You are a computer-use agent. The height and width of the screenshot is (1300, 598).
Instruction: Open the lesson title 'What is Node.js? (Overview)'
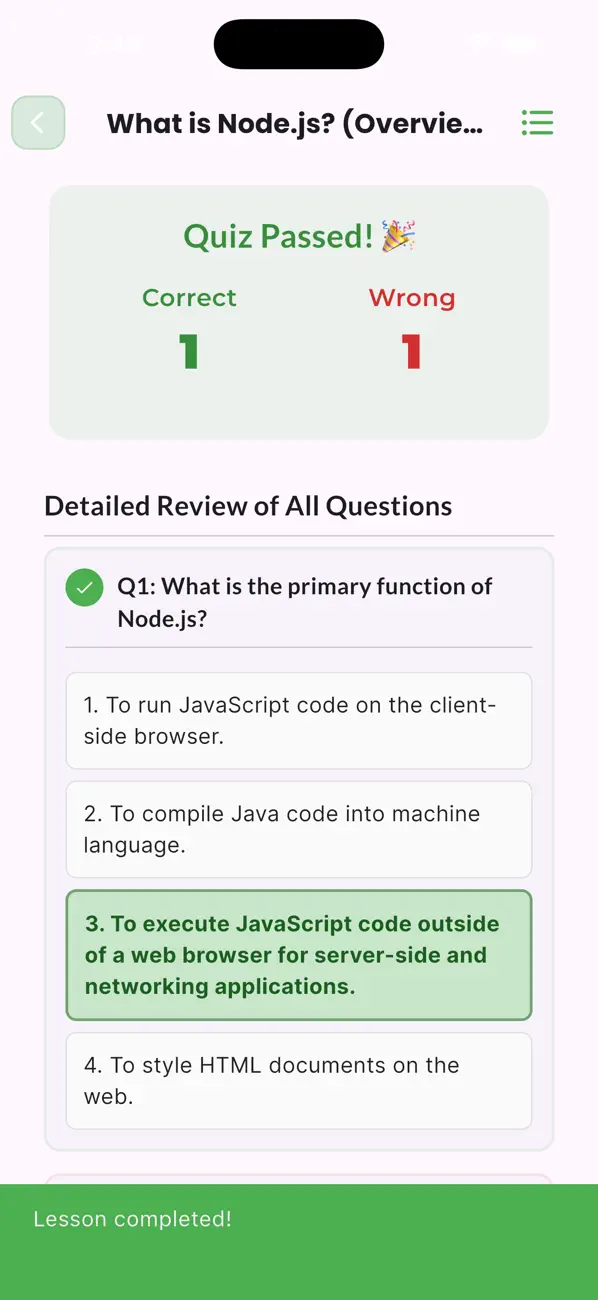[x=296, y=122]
